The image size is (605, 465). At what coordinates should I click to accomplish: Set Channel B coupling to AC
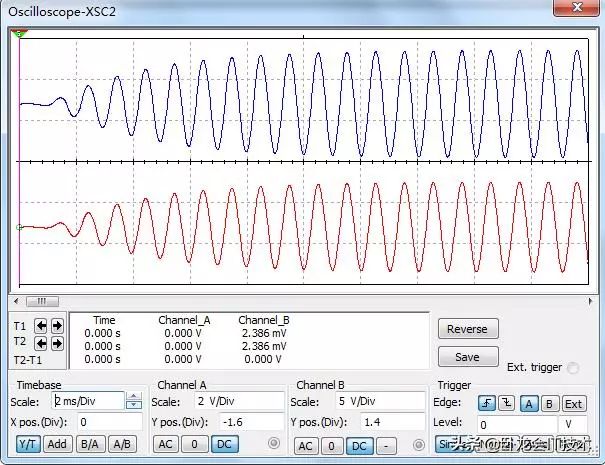tap(306, 446)
